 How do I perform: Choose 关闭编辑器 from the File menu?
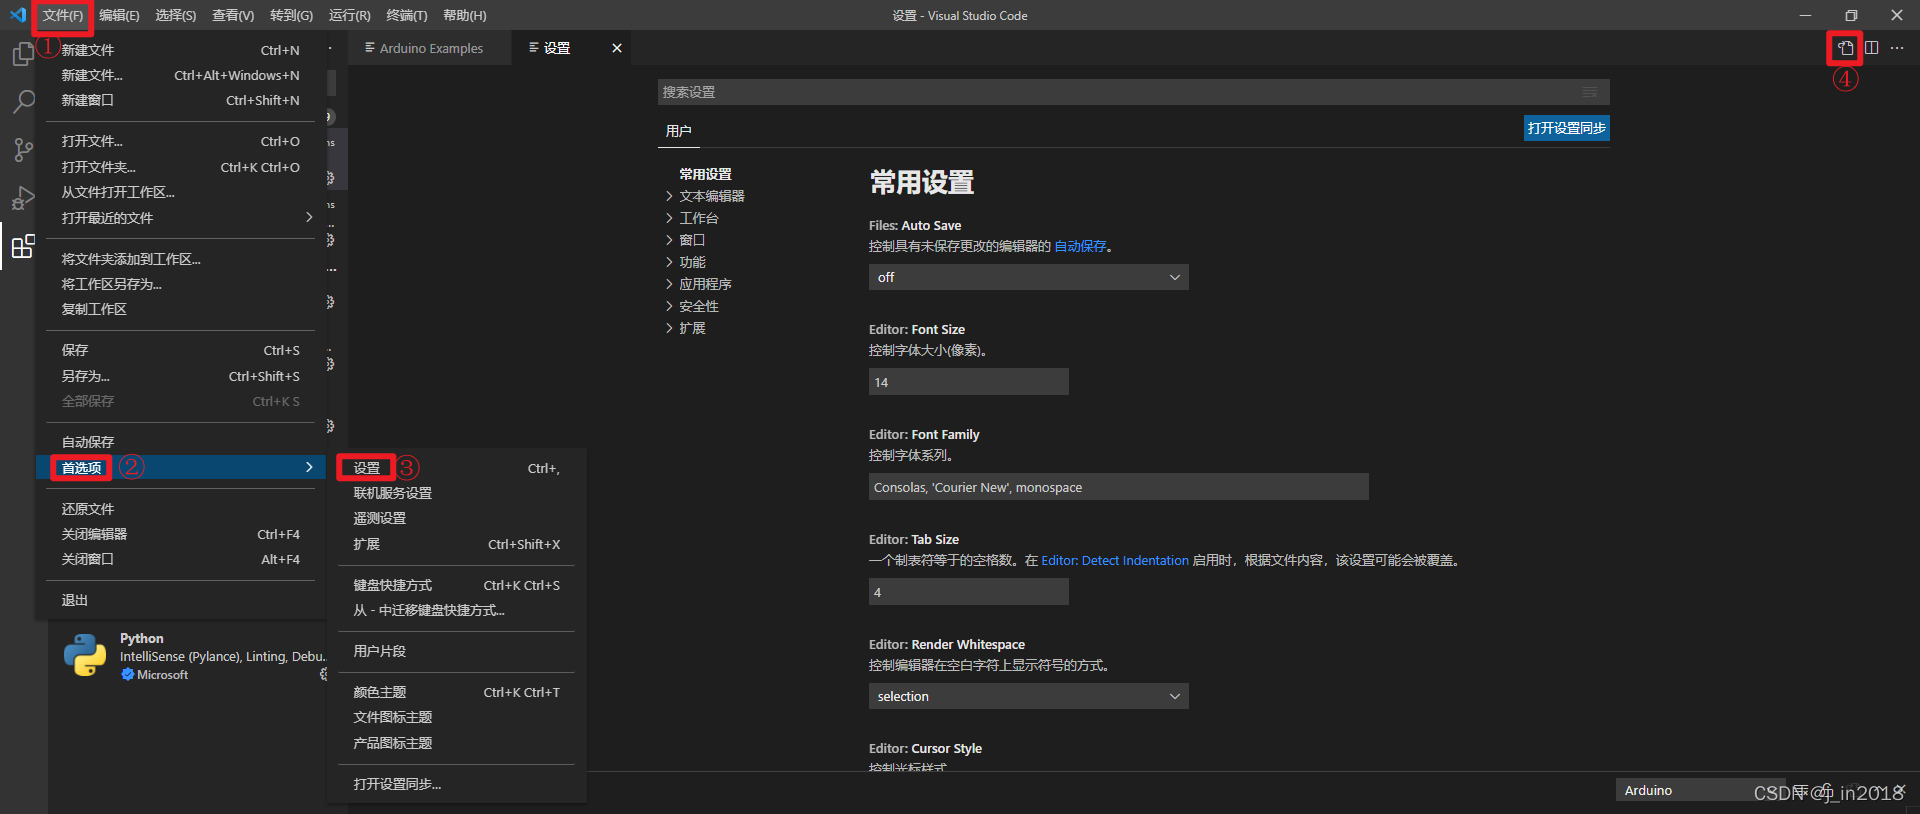[x=180, y=534]
